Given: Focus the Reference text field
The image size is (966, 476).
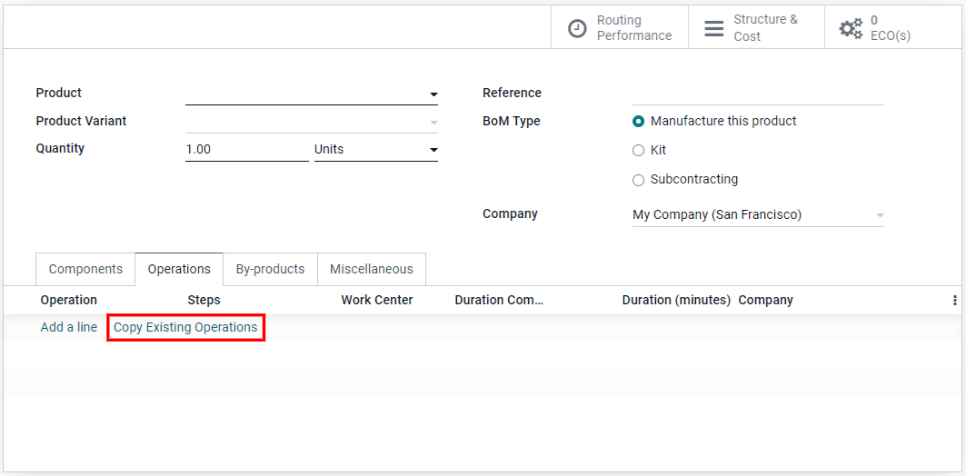Looking at the screenshot, I should click(757, 93).
